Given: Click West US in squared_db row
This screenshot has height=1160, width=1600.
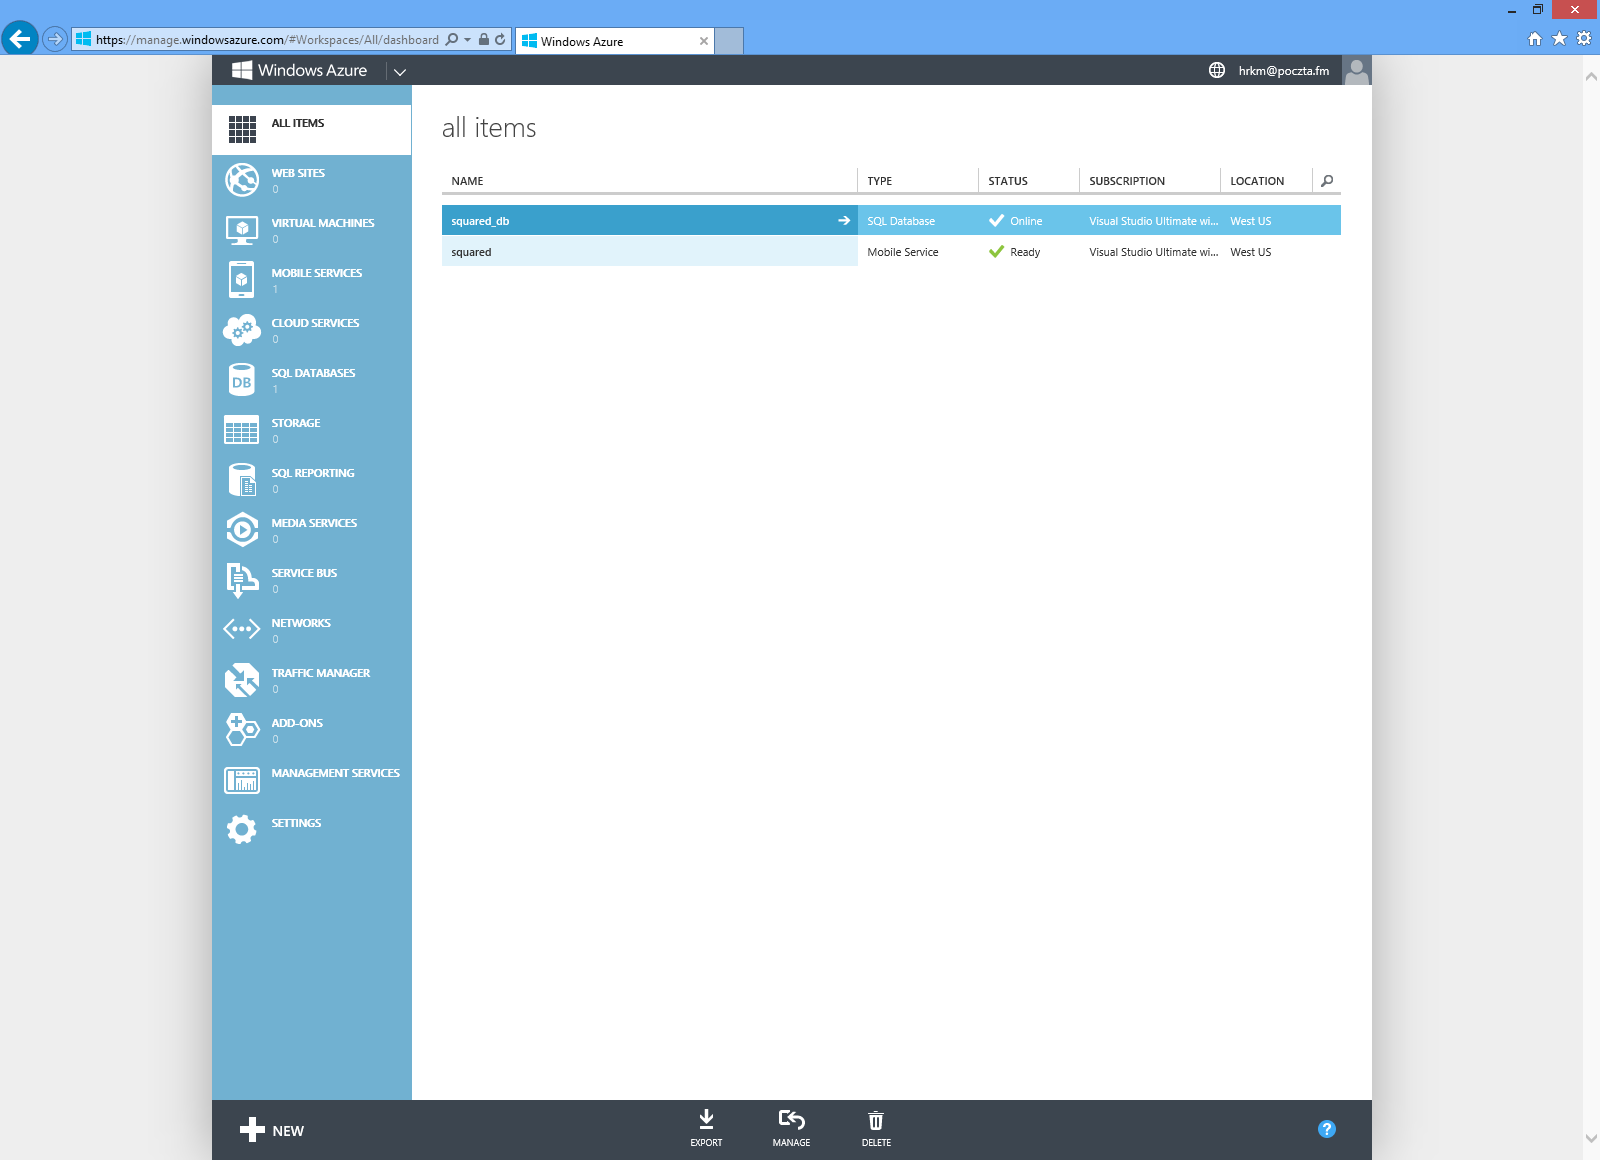Looking at the screenshot, I should tap(1251, 221).
